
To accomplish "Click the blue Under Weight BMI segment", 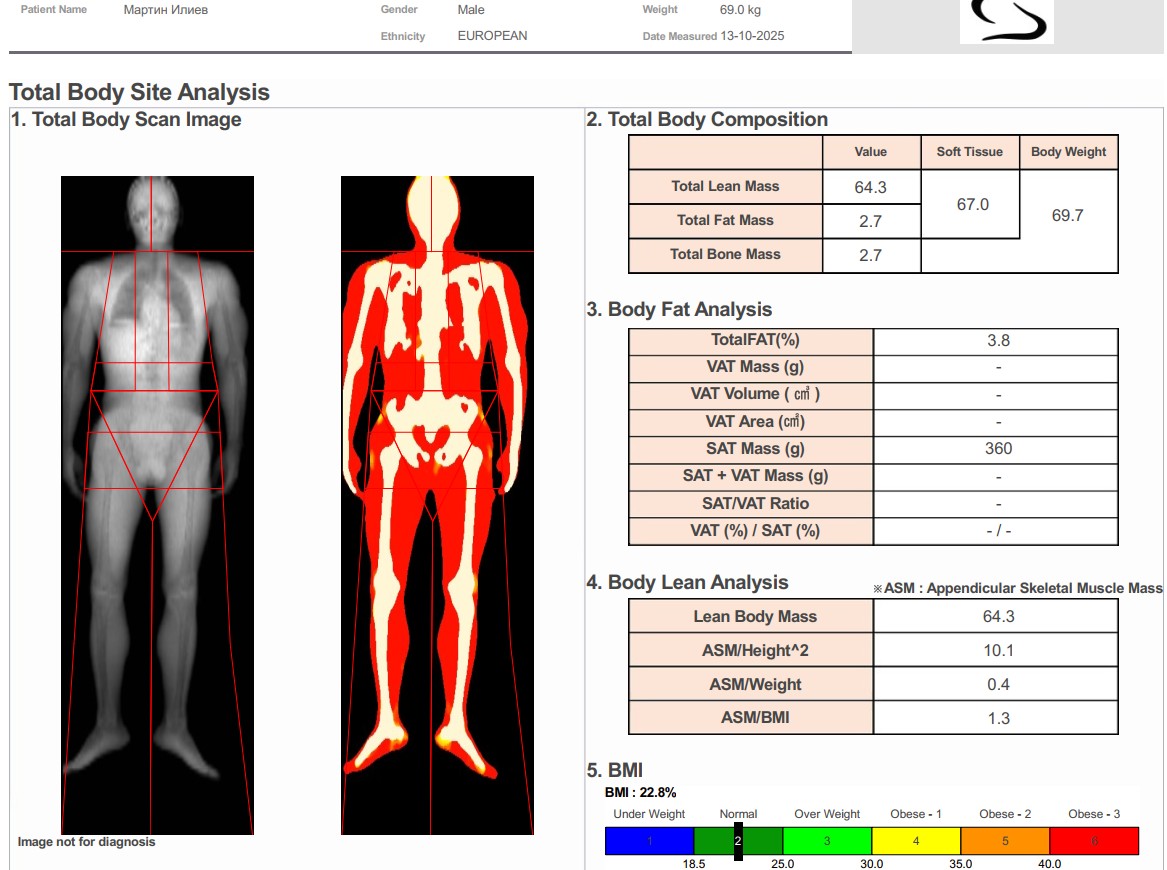I will point(649,841).
